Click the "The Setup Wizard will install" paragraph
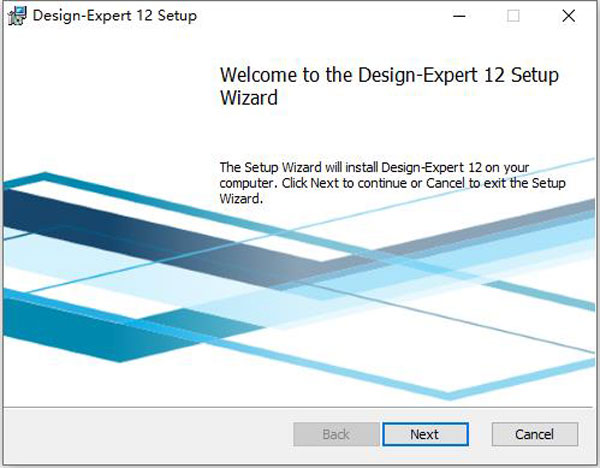600x468 pixels. 392,183
